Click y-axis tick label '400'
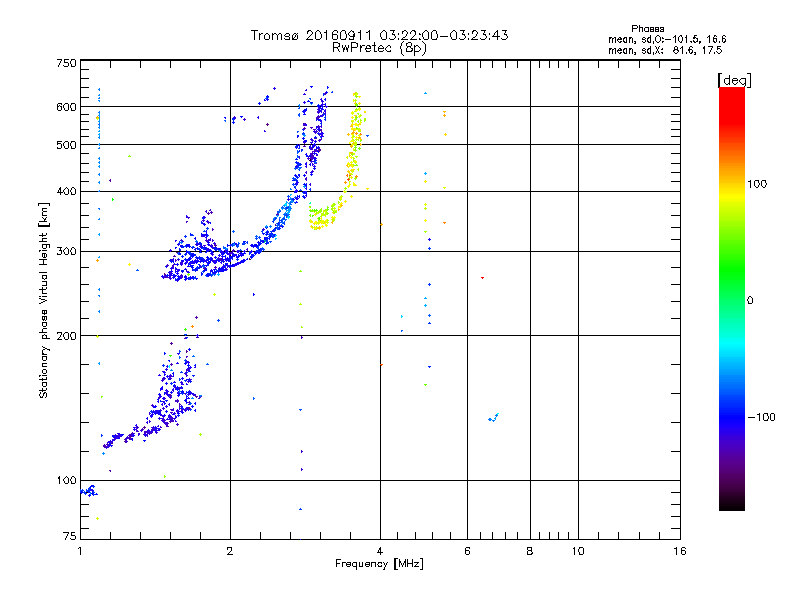This screenshot has width=800, height=600. [66, 191]
